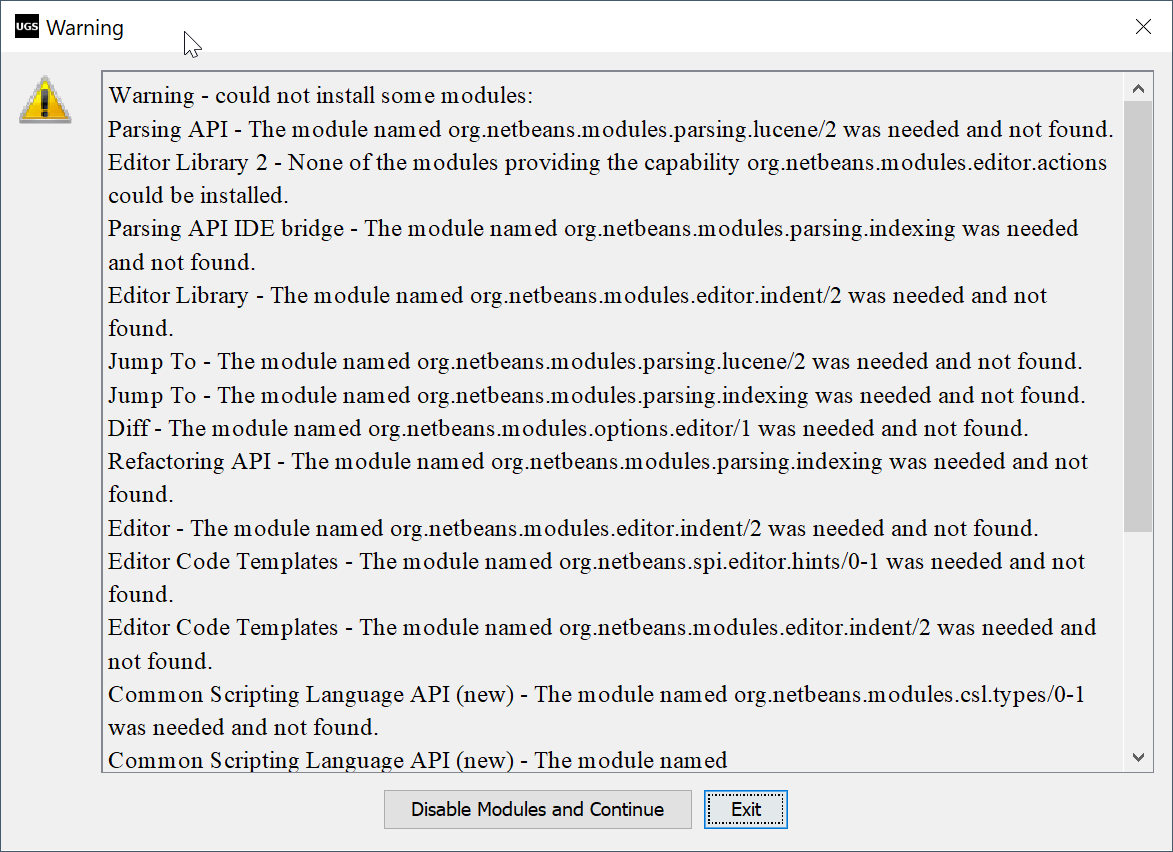Place cursor on the Diff module message

[x=568, y=429]
